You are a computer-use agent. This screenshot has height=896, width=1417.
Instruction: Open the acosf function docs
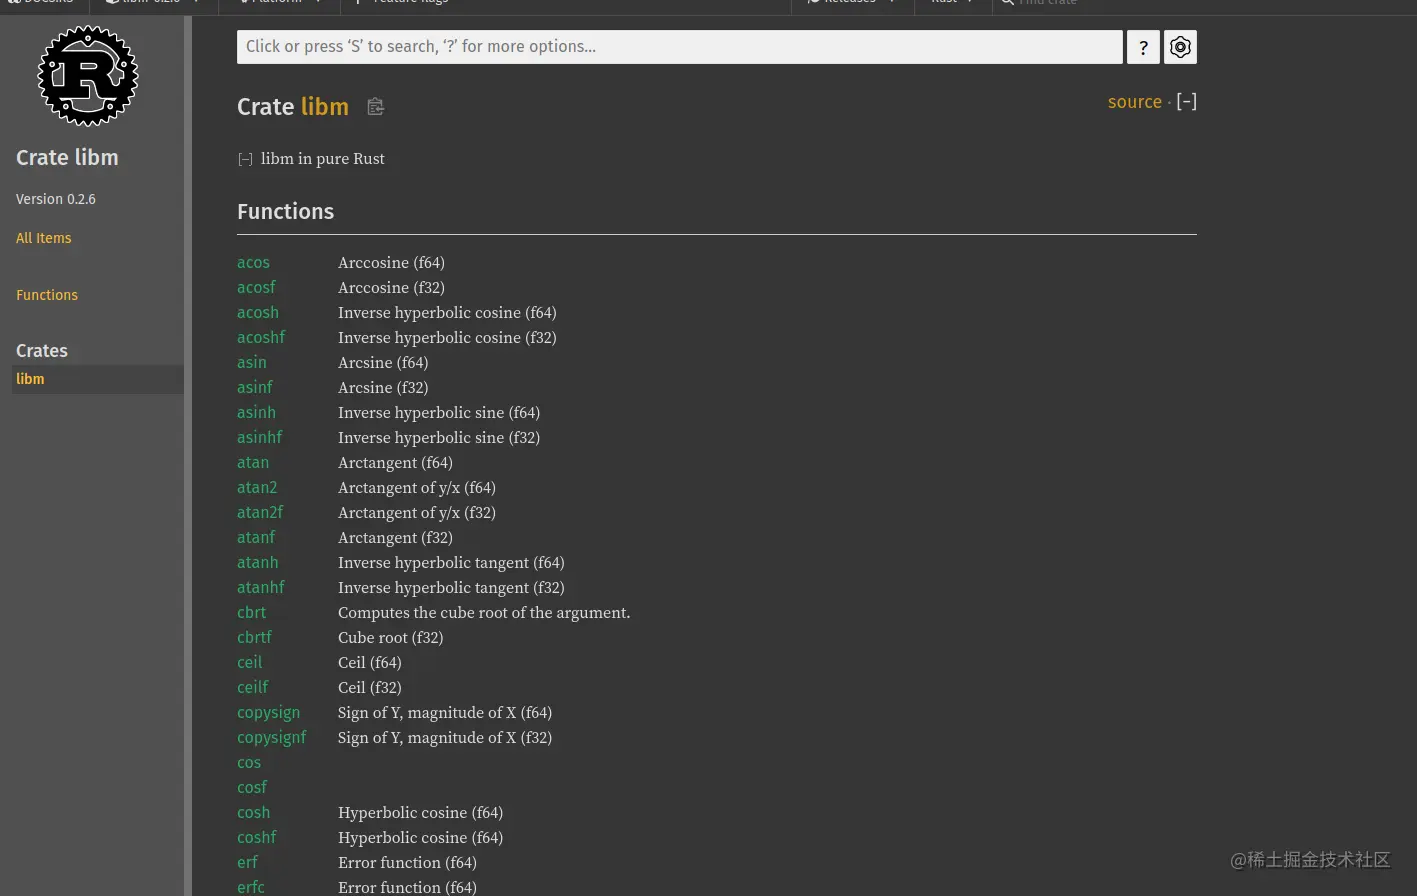[x=256, y=287]
